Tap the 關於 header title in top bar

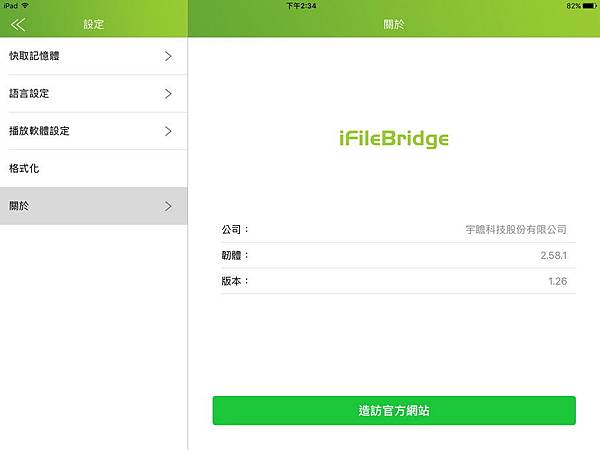(x=394, y=24)
